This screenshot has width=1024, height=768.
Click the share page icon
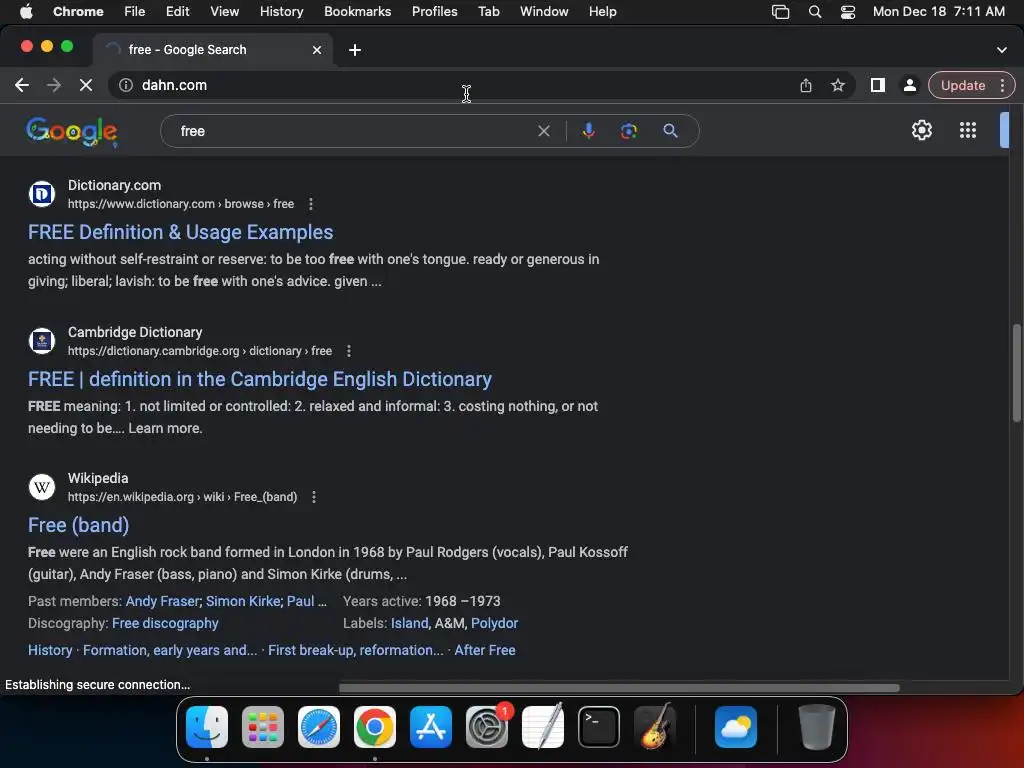point(806,85)
